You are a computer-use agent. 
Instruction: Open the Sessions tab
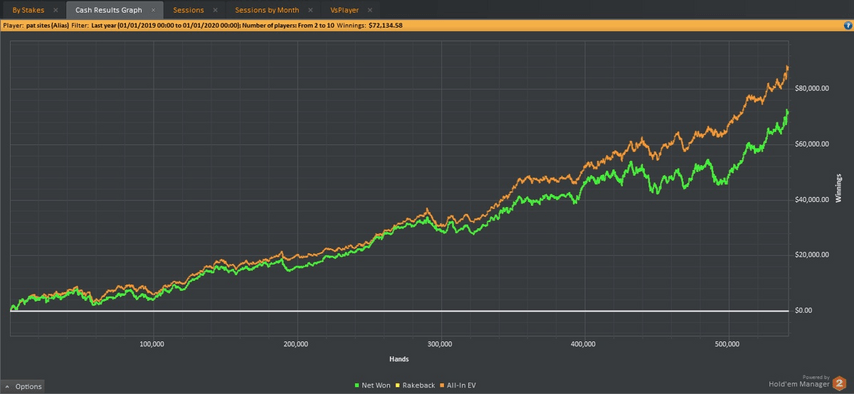click(x=188, y=10)
